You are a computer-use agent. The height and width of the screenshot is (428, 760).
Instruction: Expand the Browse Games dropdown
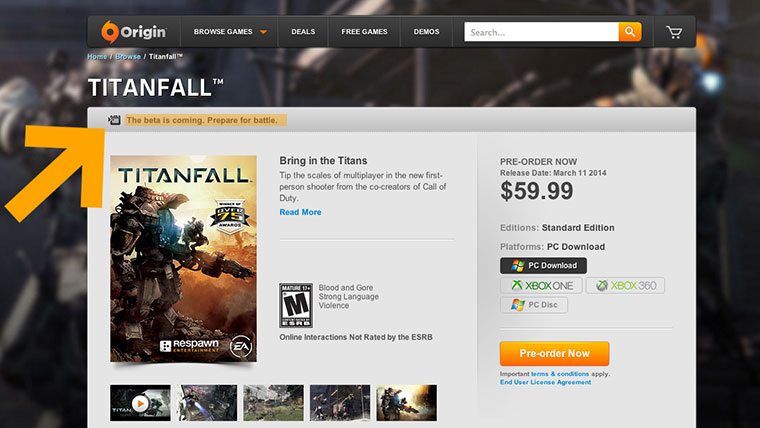point(230,32)
